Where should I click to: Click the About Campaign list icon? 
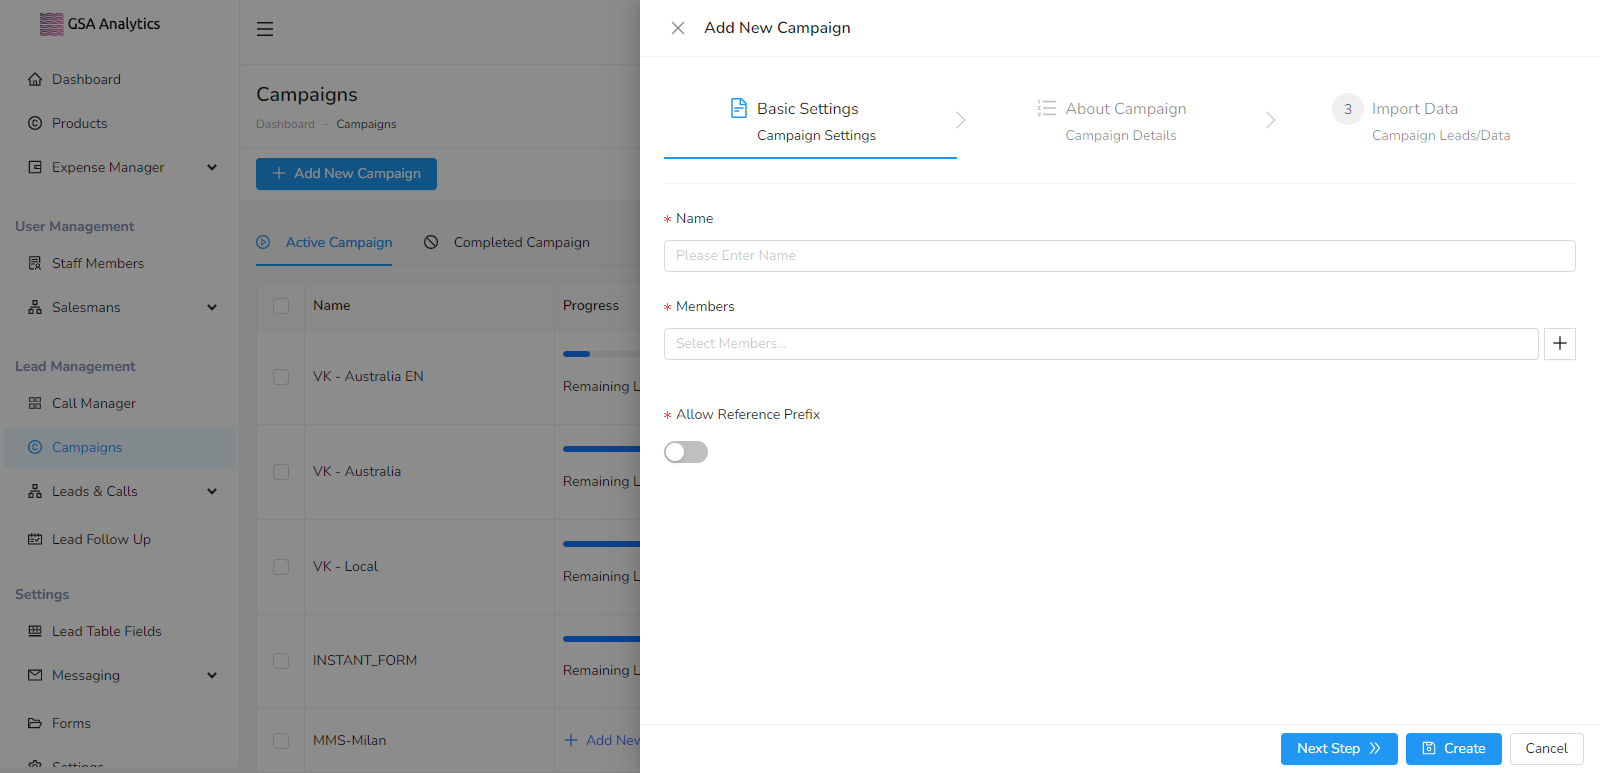pos(1047,108)
